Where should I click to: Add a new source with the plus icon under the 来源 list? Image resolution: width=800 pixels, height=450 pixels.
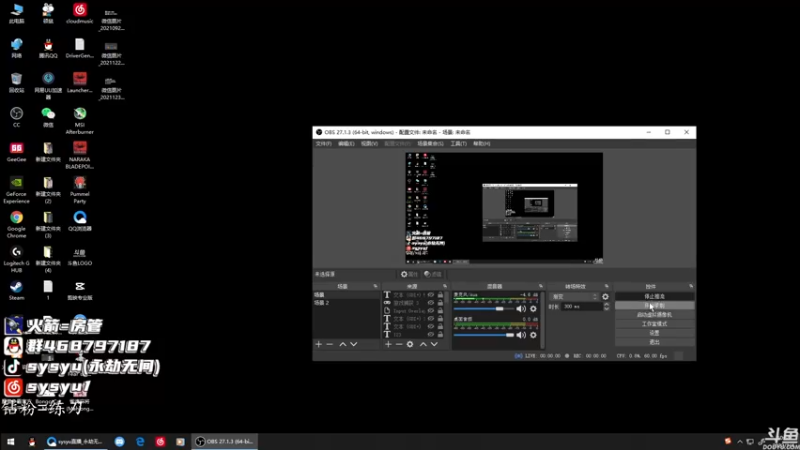(388, 344)
